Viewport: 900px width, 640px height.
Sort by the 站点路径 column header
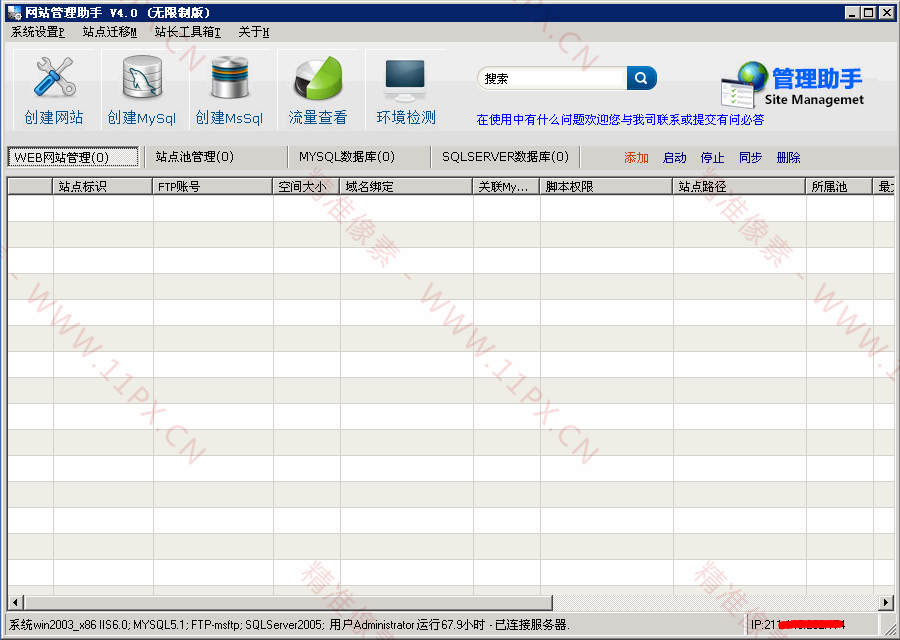click(739, 187)
